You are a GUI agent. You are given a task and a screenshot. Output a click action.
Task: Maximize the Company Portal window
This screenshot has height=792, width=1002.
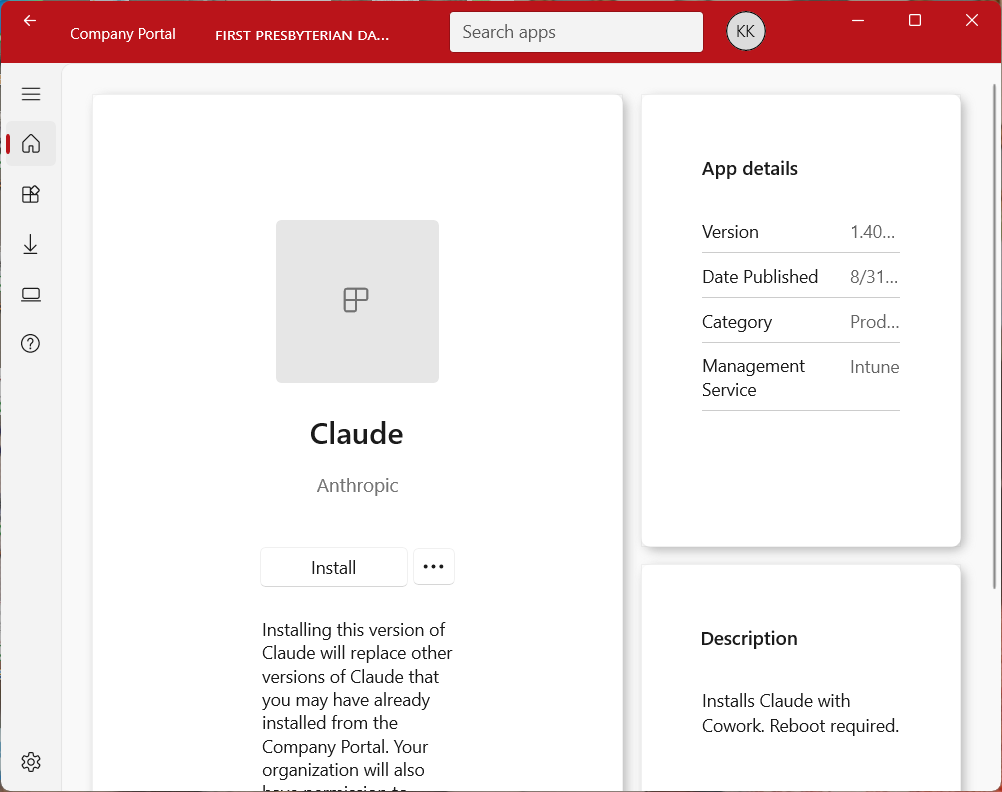tap(914, 20)
